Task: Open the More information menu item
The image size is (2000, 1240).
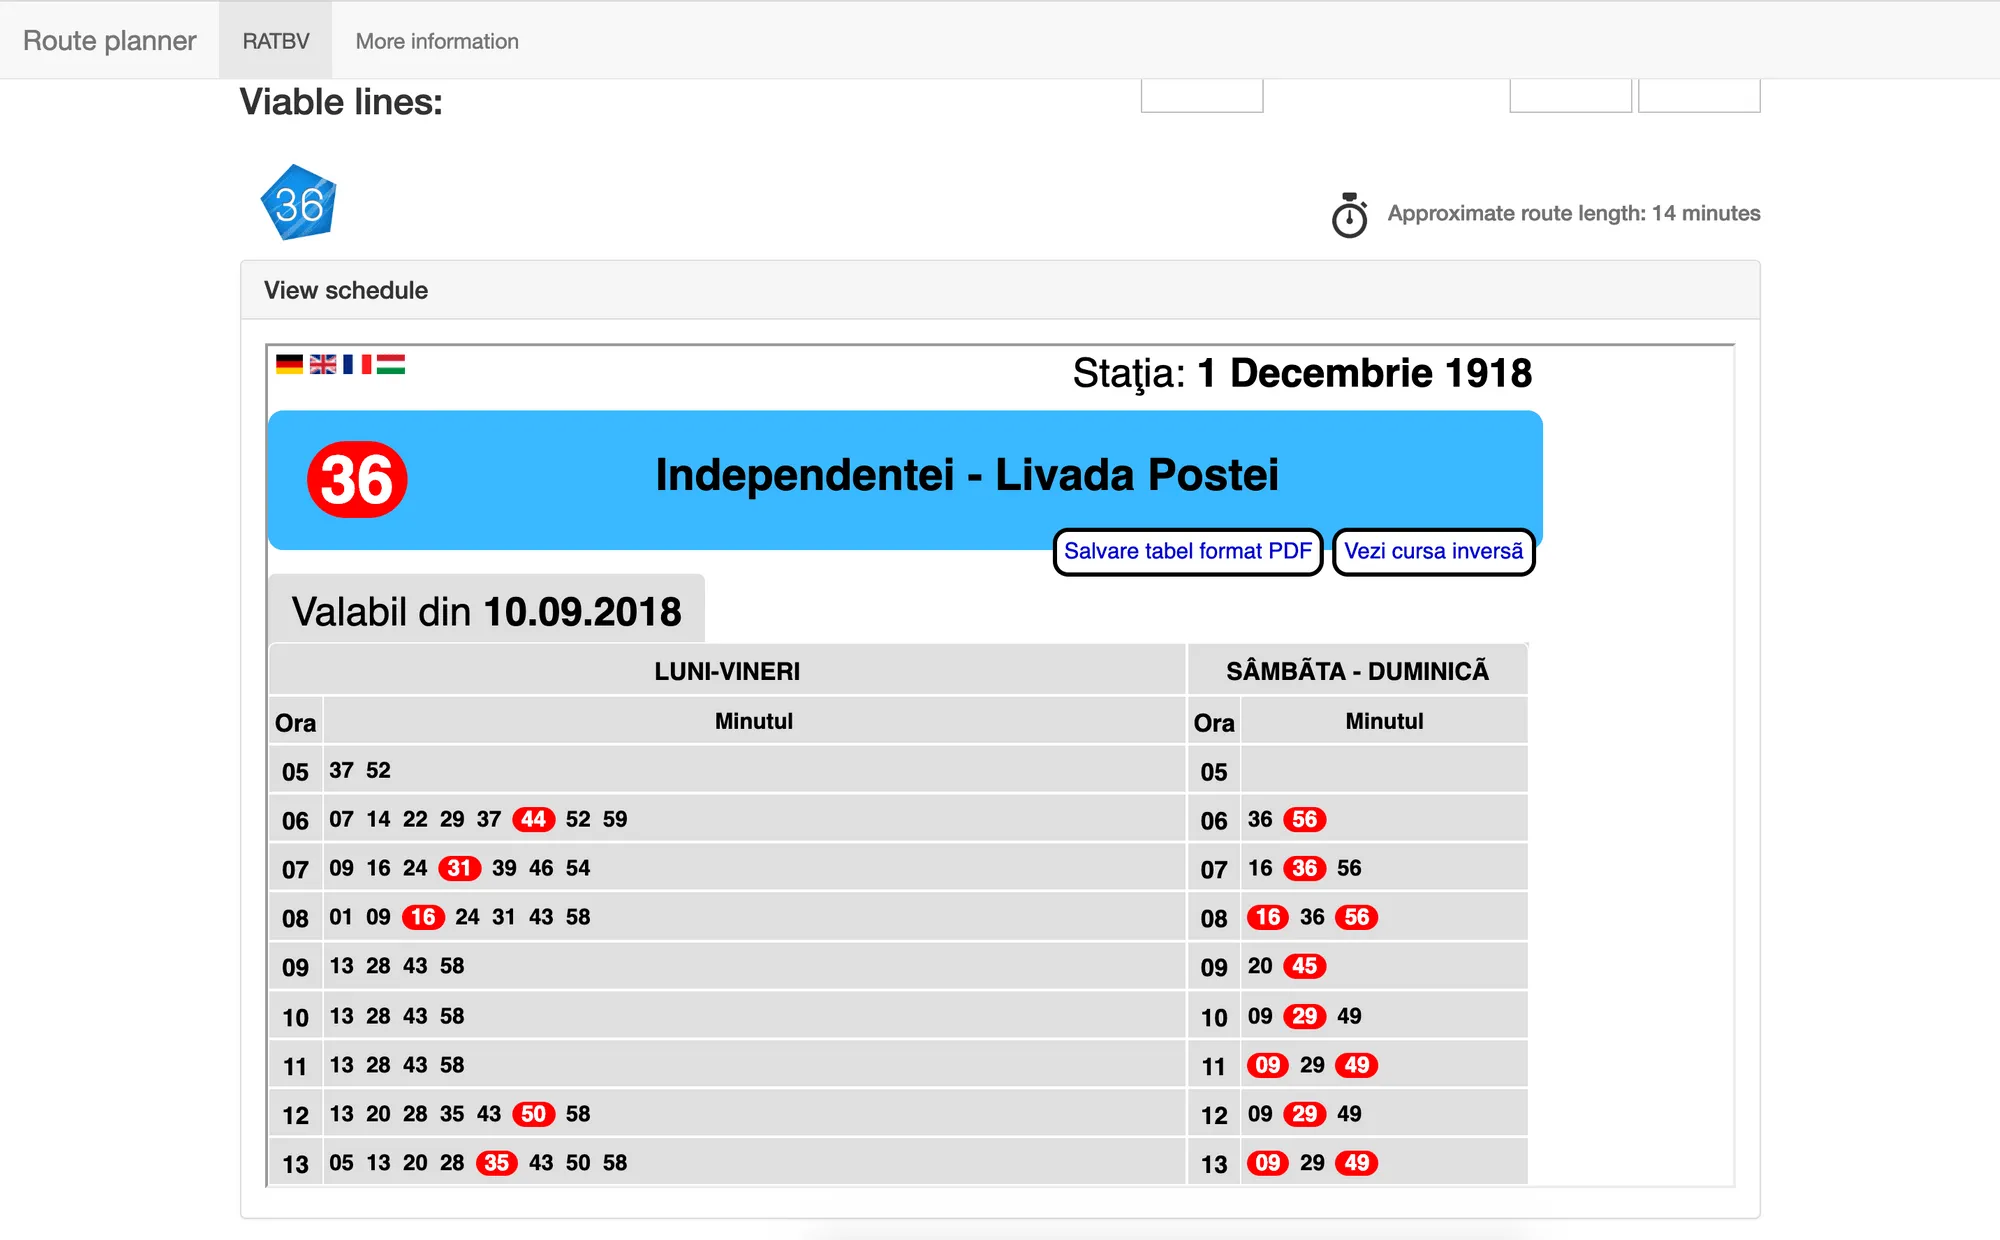Action: (437, 41)
